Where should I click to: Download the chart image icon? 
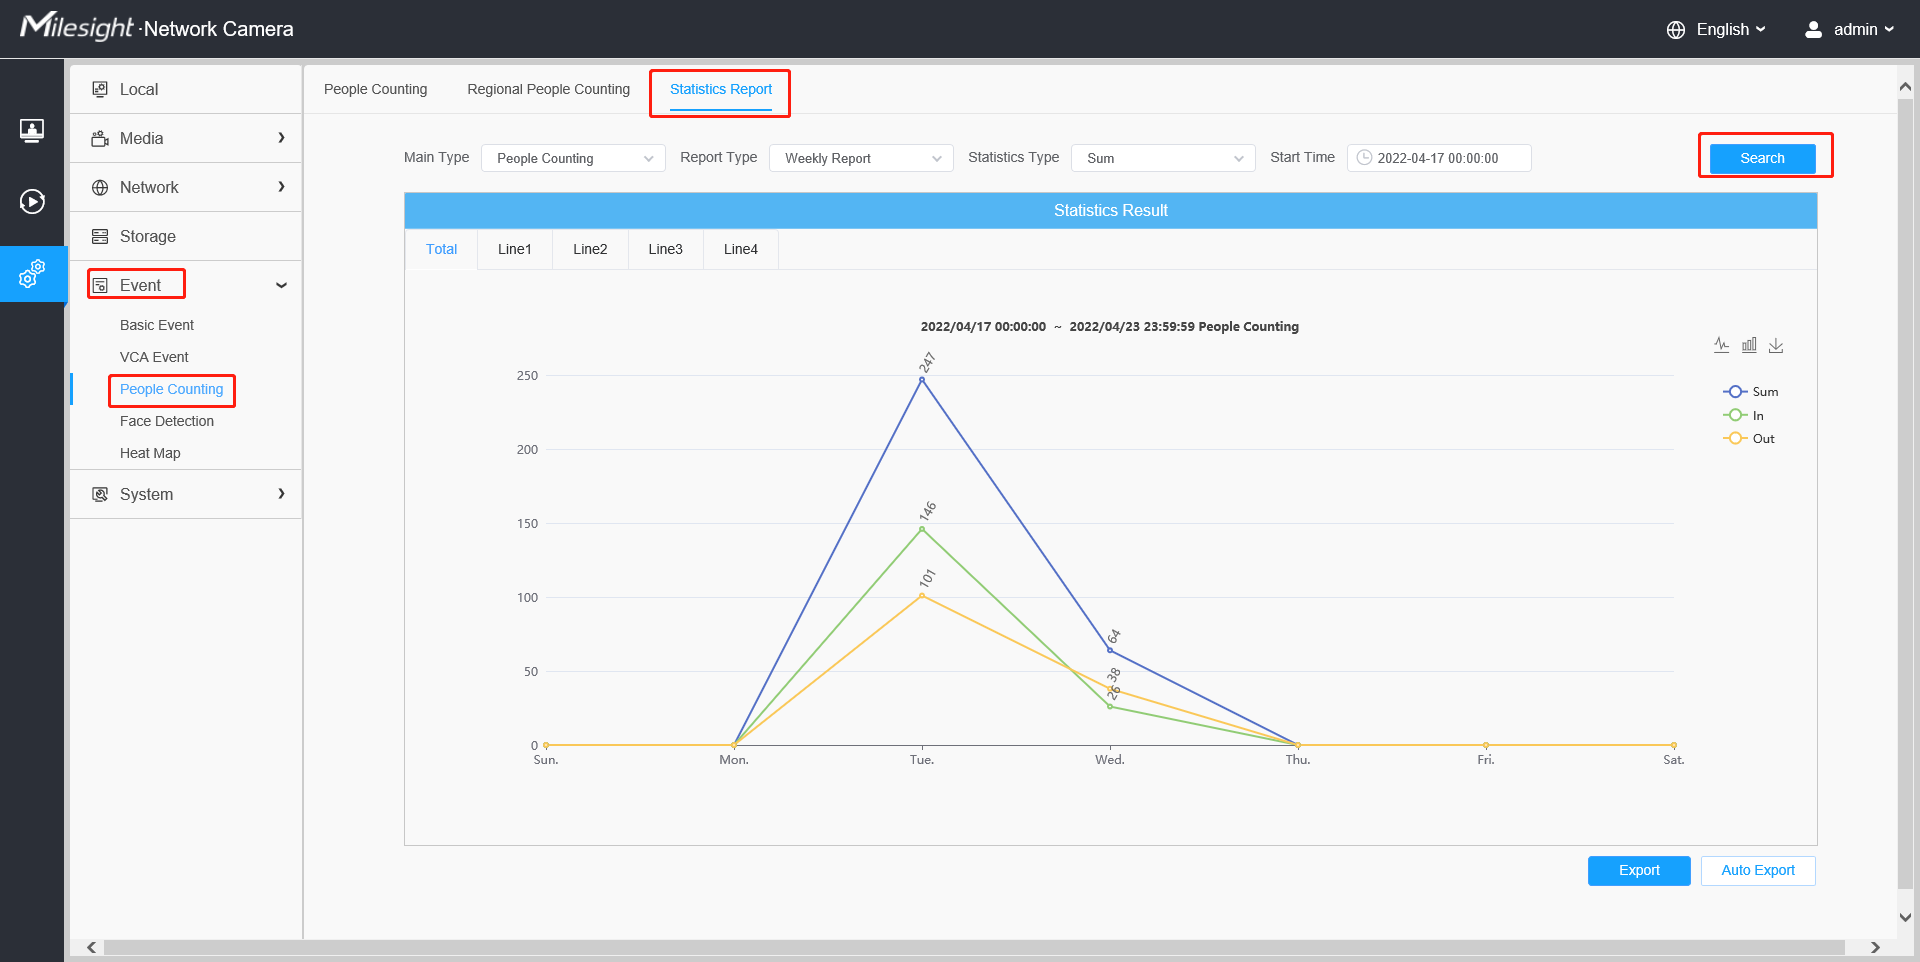(1776, 345)
